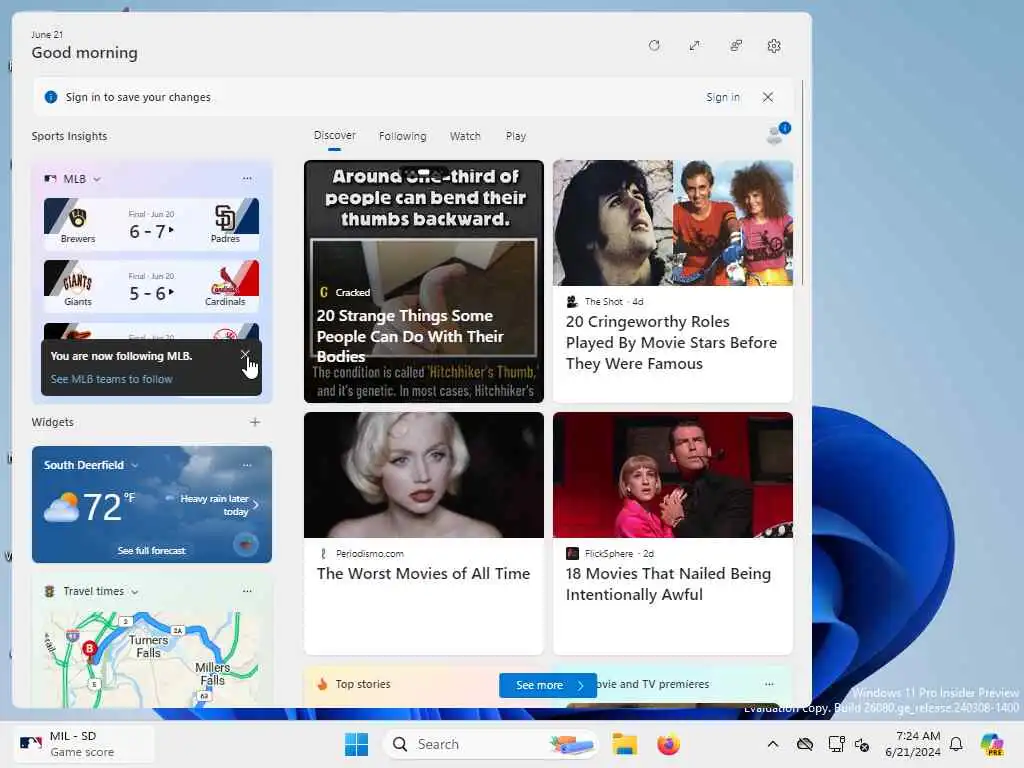1024x768 pixels.
Task: Click the round weather badge icon
Action: click(246, 543)
